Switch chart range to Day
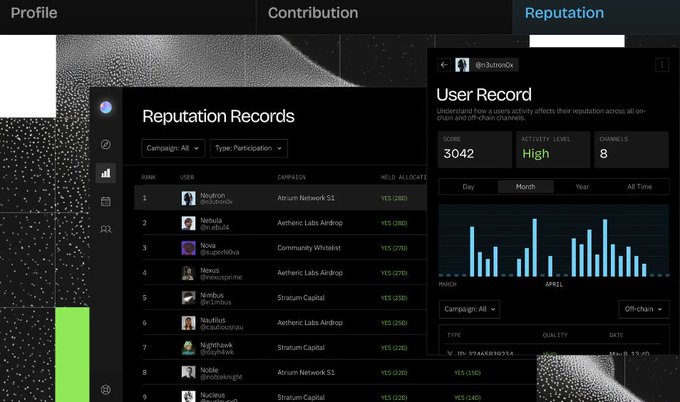Screen dimensions: 680x402 [x=468, y=187]
